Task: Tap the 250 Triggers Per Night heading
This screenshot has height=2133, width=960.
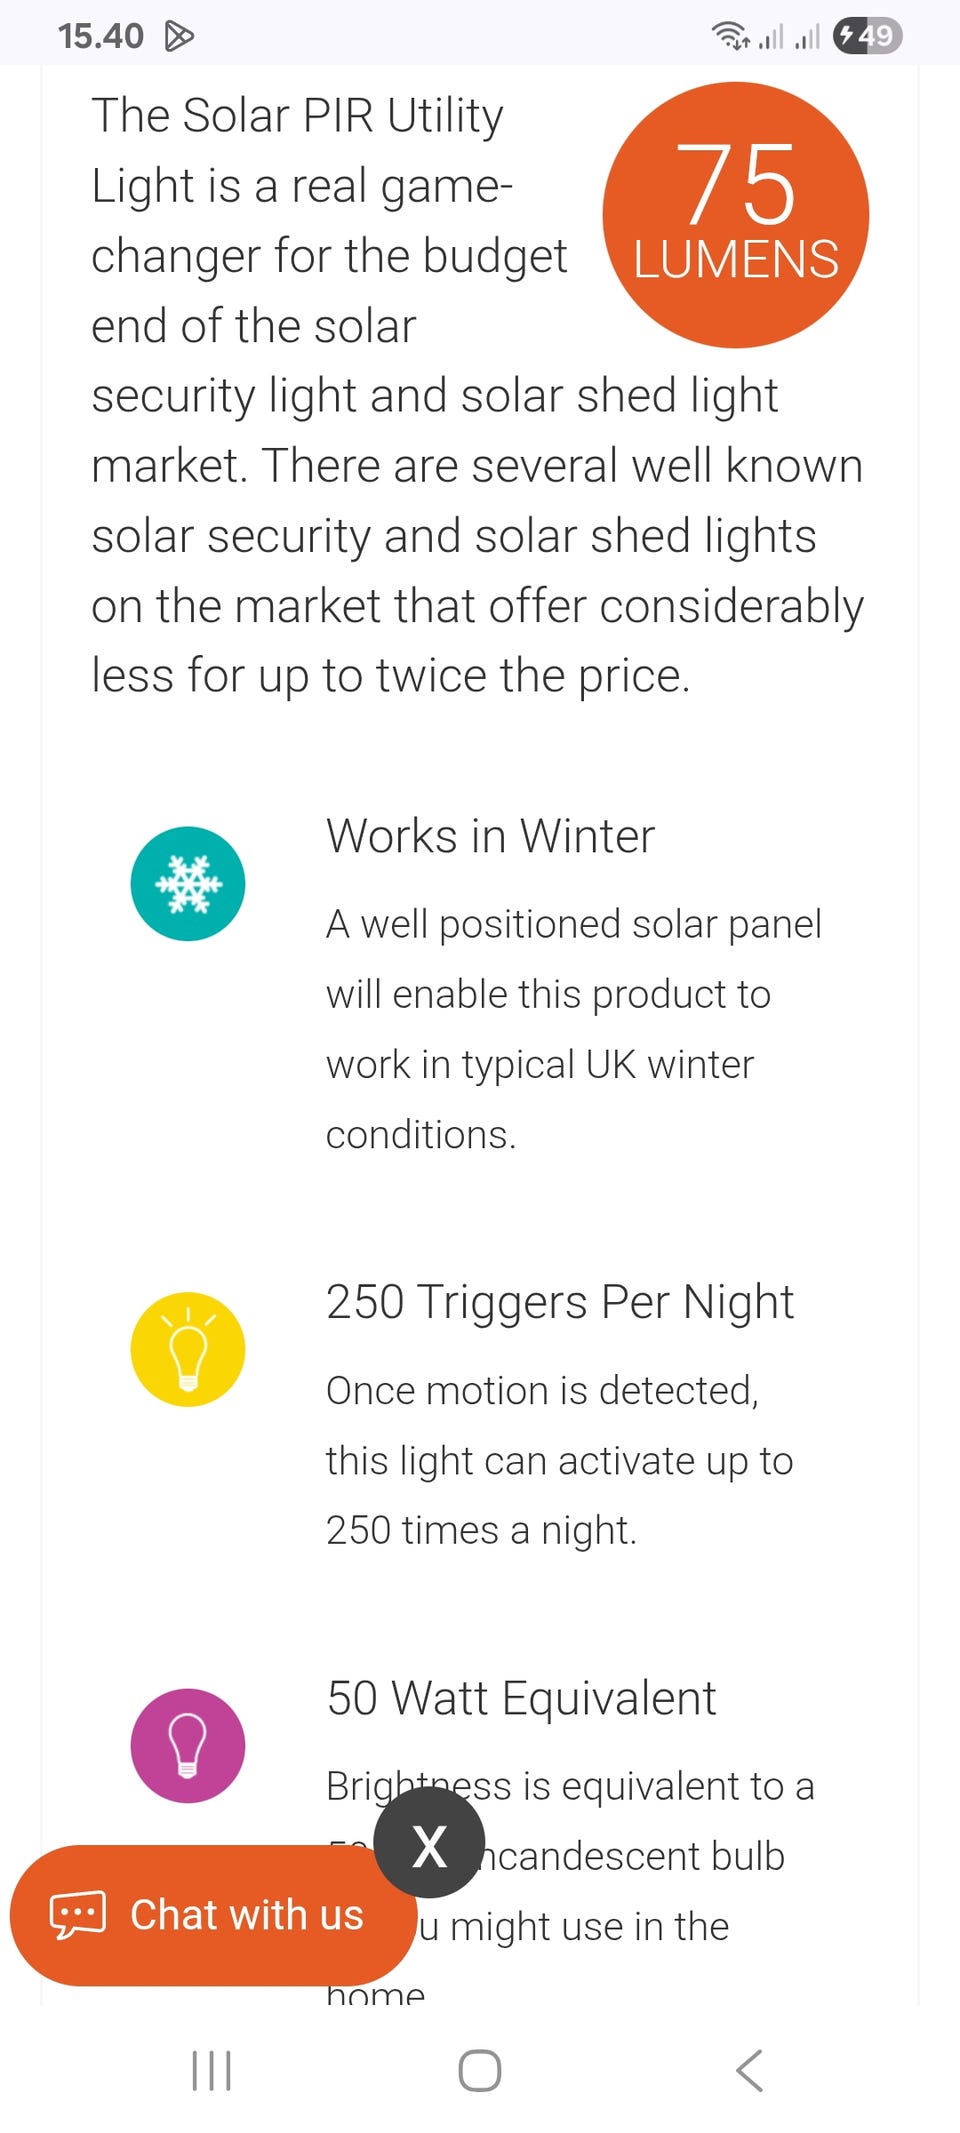Action: click(560, 1302)
